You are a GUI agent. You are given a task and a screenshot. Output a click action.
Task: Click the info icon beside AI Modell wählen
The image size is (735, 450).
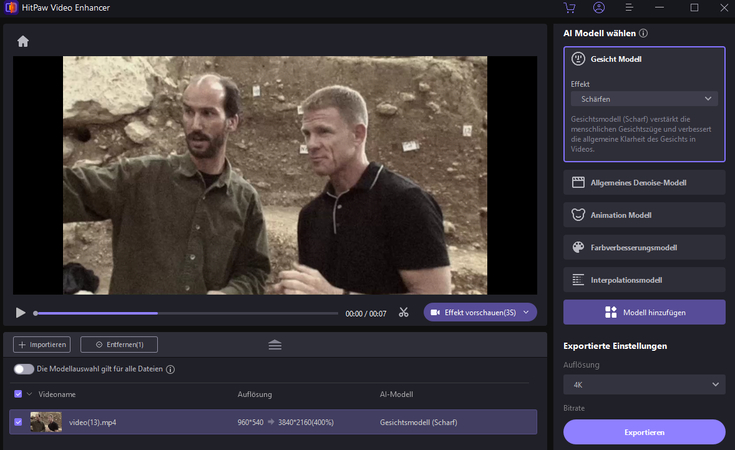643,33
